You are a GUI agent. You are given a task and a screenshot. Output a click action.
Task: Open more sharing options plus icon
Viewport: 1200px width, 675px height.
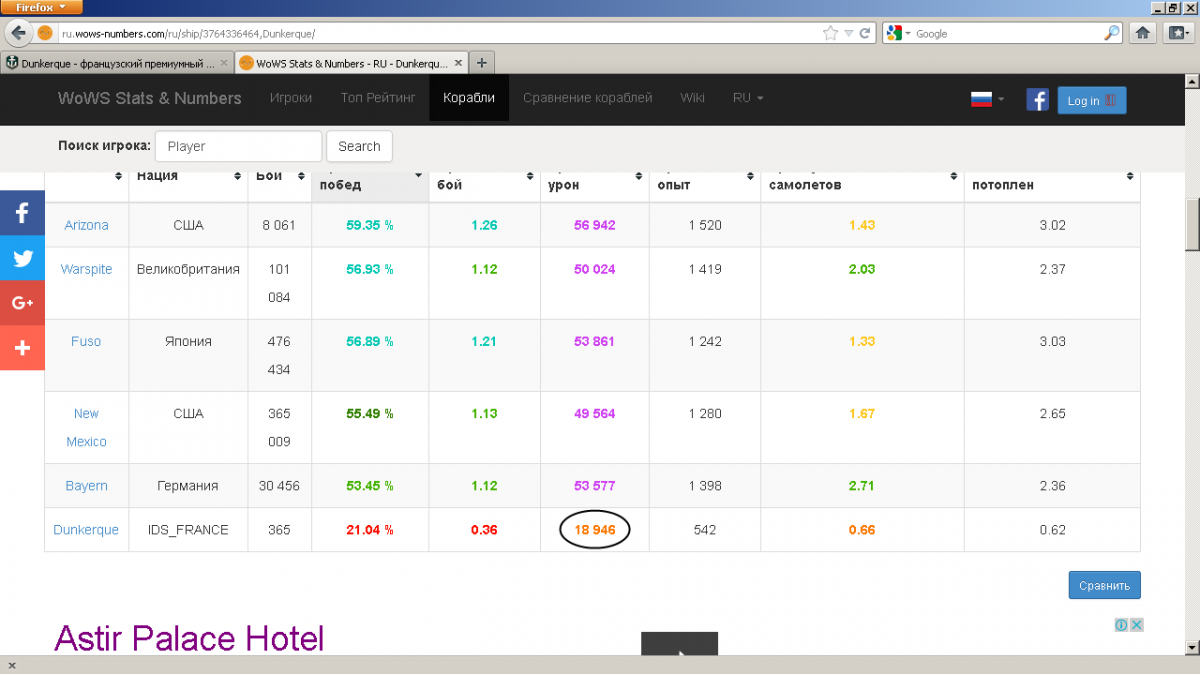click(22, 348)
